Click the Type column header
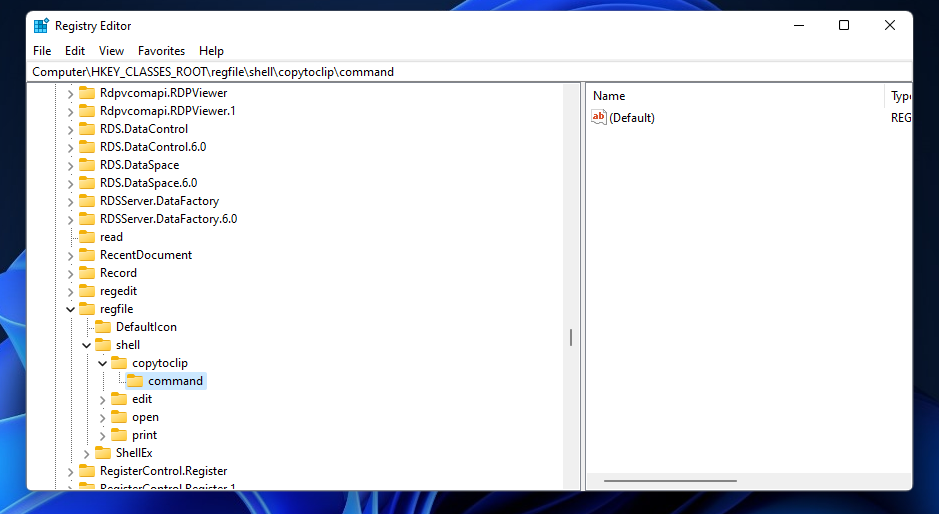Image resolution: width=939 pixels, height=514 pixels. pyautogui.click(x=899, y=96)
